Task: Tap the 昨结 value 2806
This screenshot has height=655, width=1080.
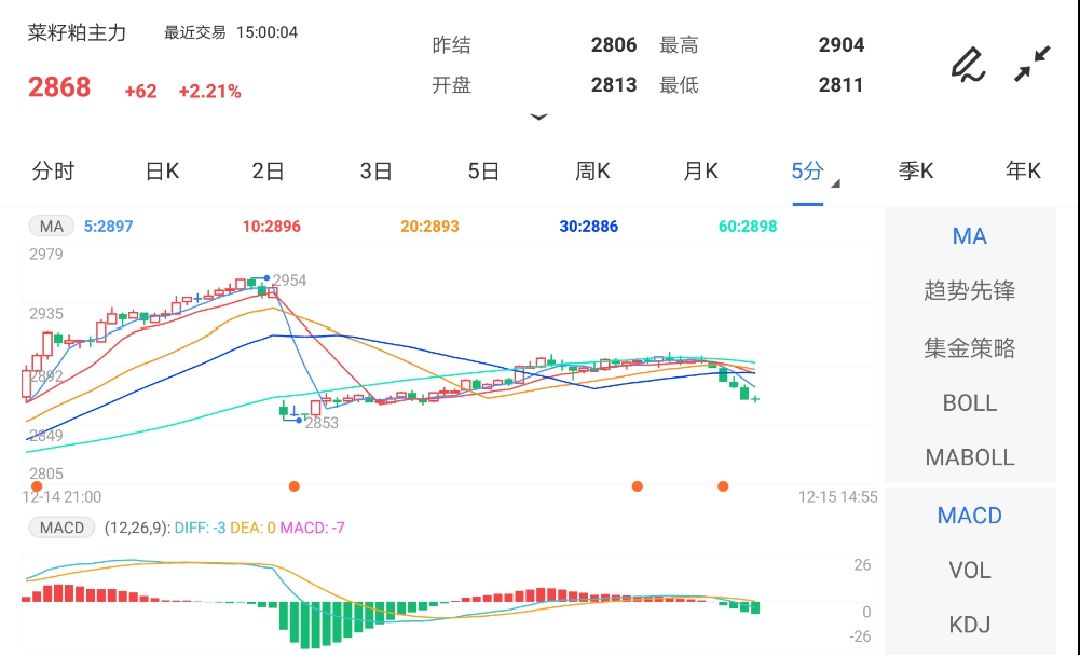Action: coord(614,45)
